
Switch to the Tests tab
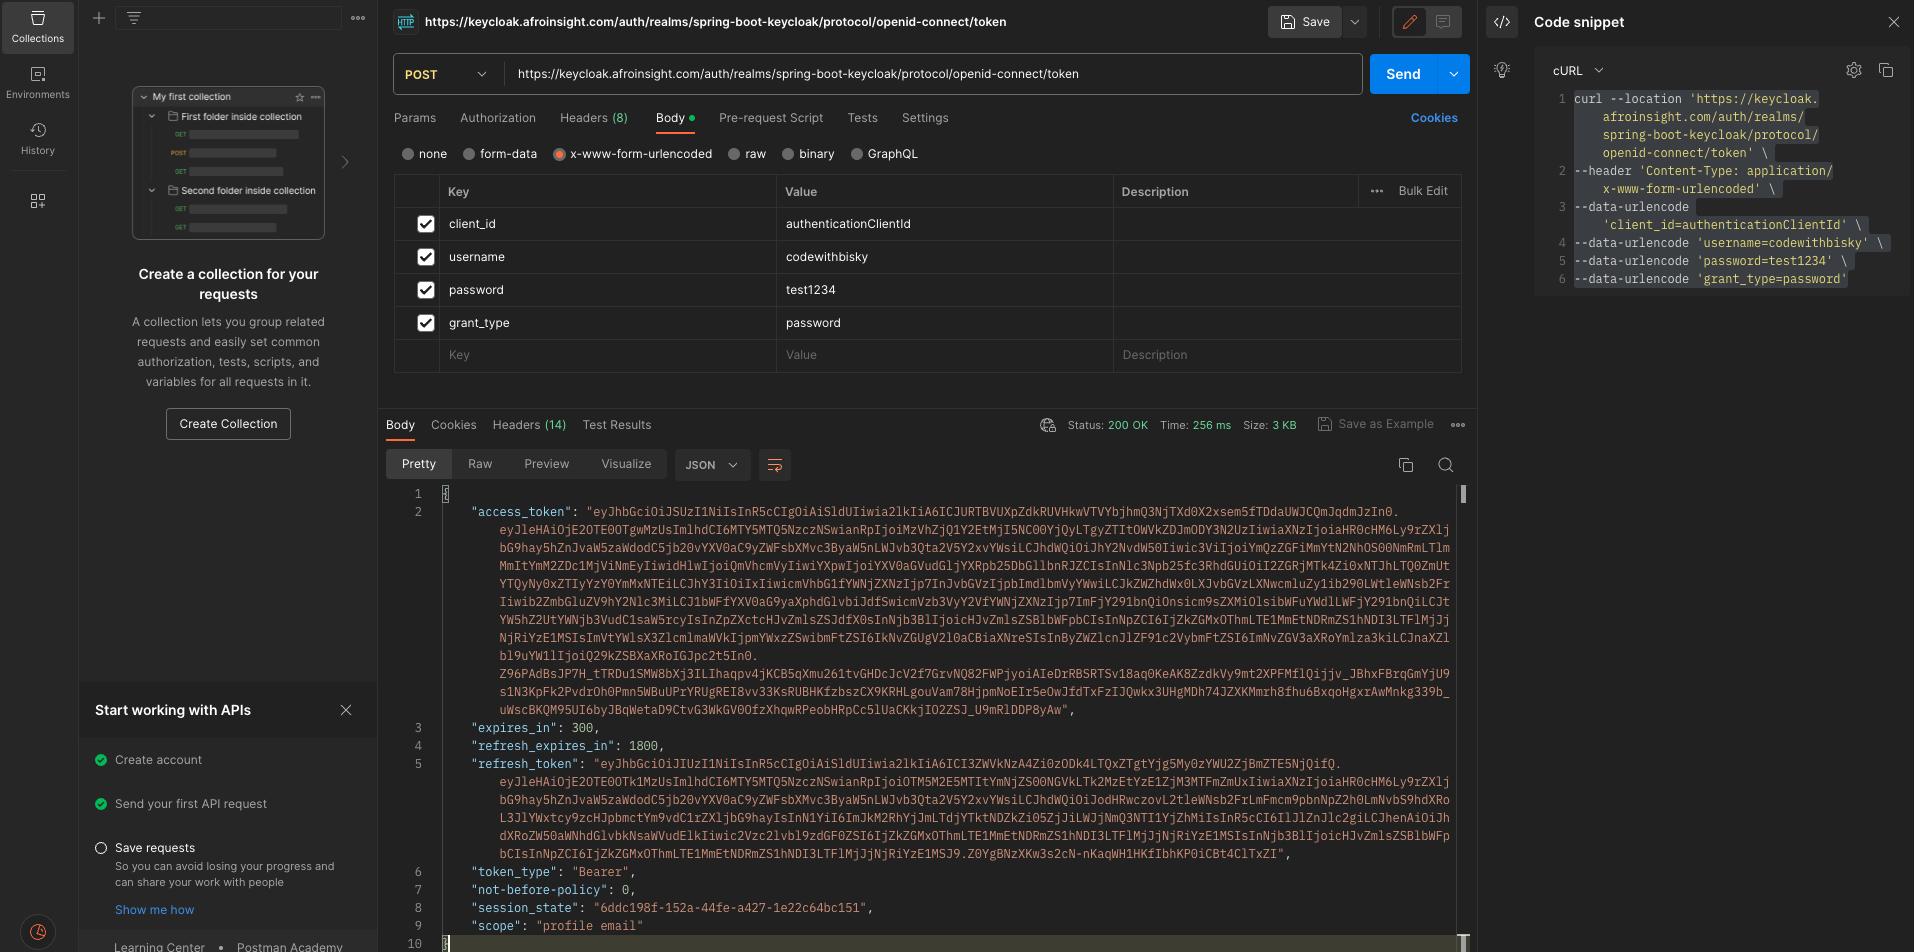coord(862,118)
